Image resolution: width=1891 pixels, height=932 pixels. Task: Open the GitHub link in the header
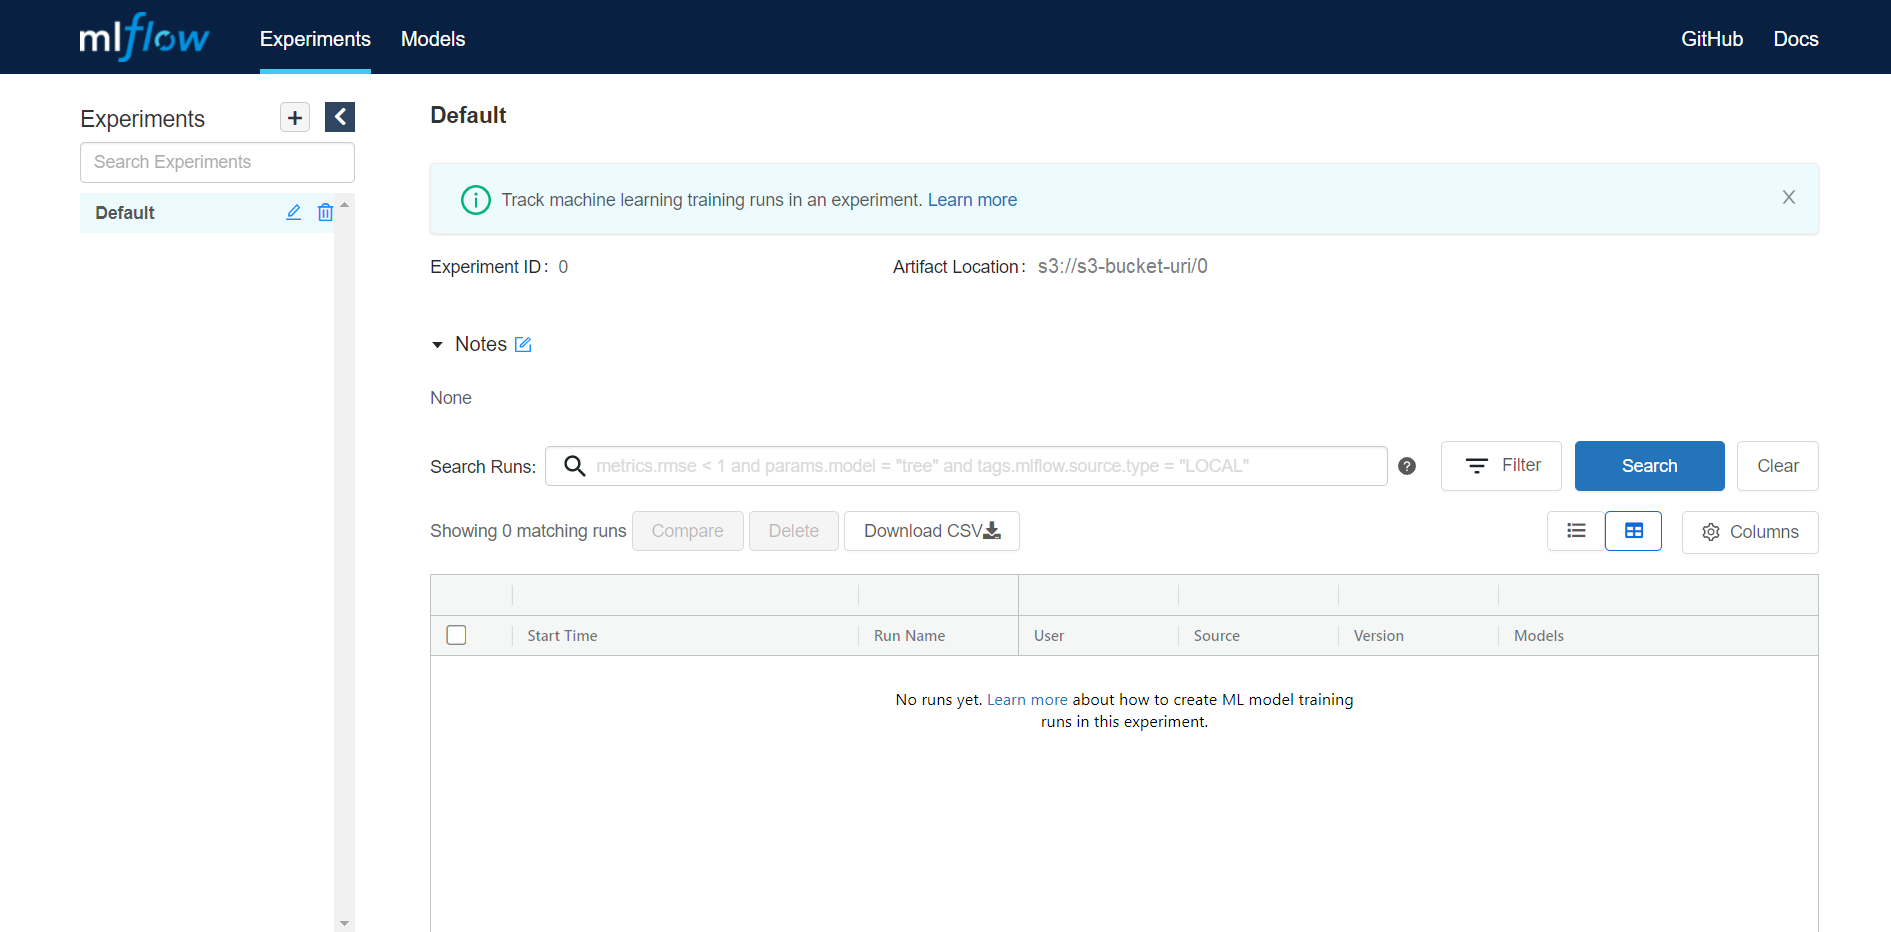point(1712,39)
